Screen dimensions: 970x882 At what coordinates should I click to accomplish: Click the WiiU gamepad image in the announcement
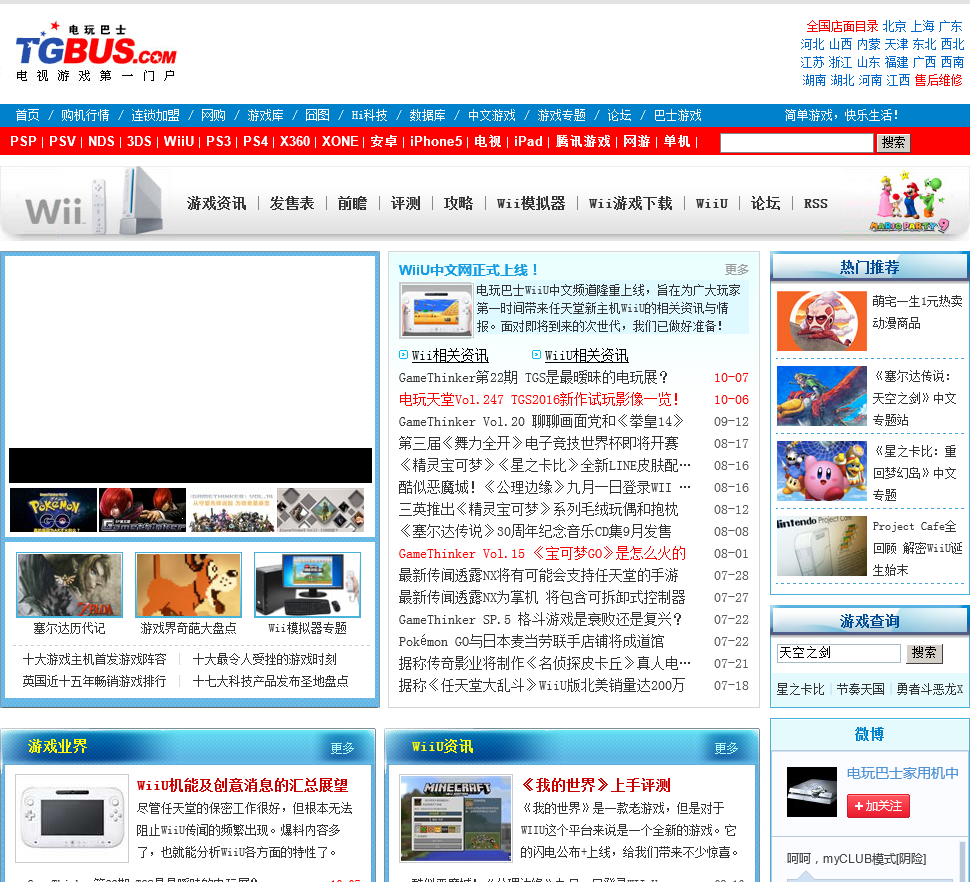436,310
